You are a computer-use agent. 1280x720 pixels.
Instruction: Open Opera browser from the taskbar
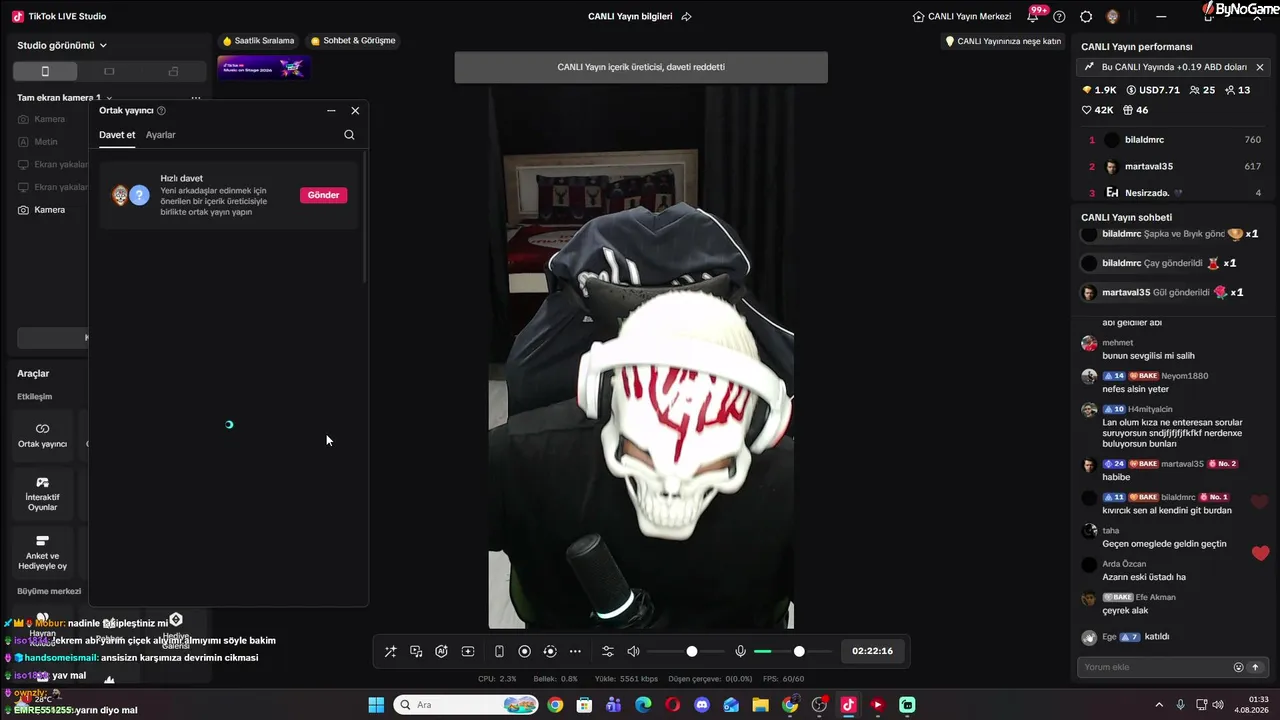(x=672, y=705)
